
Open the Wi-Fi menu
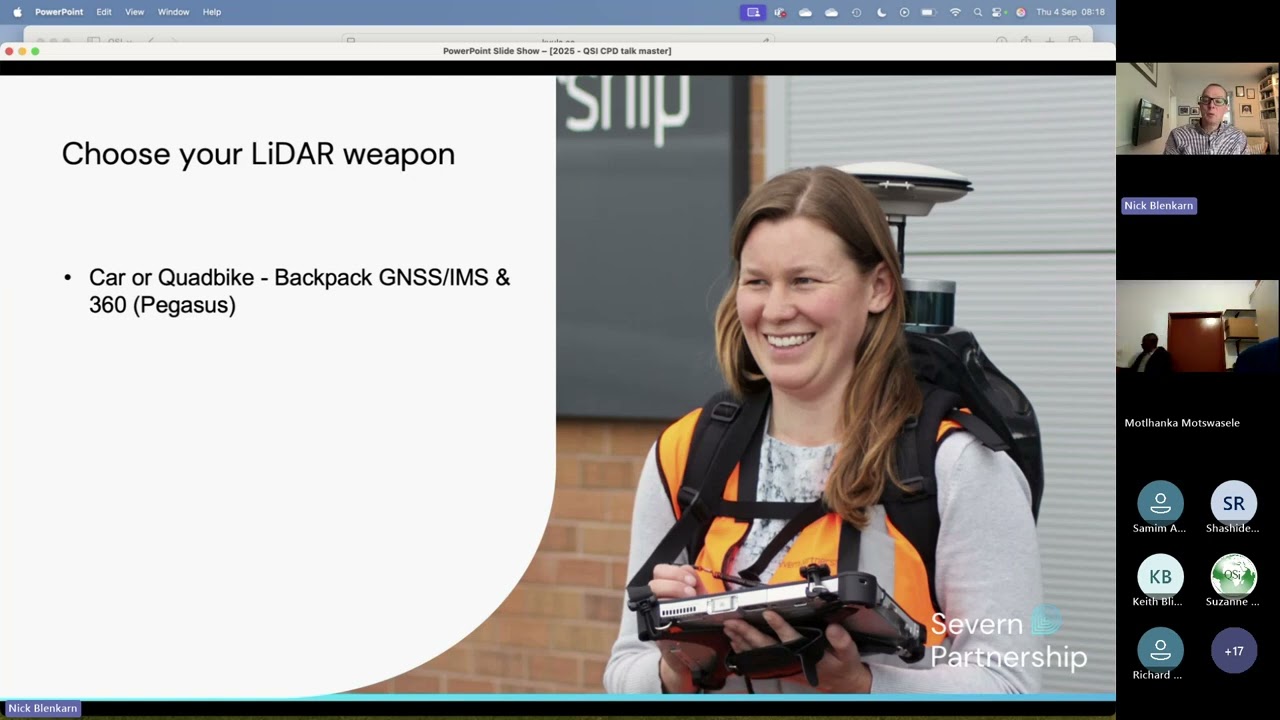pos(955,12)
